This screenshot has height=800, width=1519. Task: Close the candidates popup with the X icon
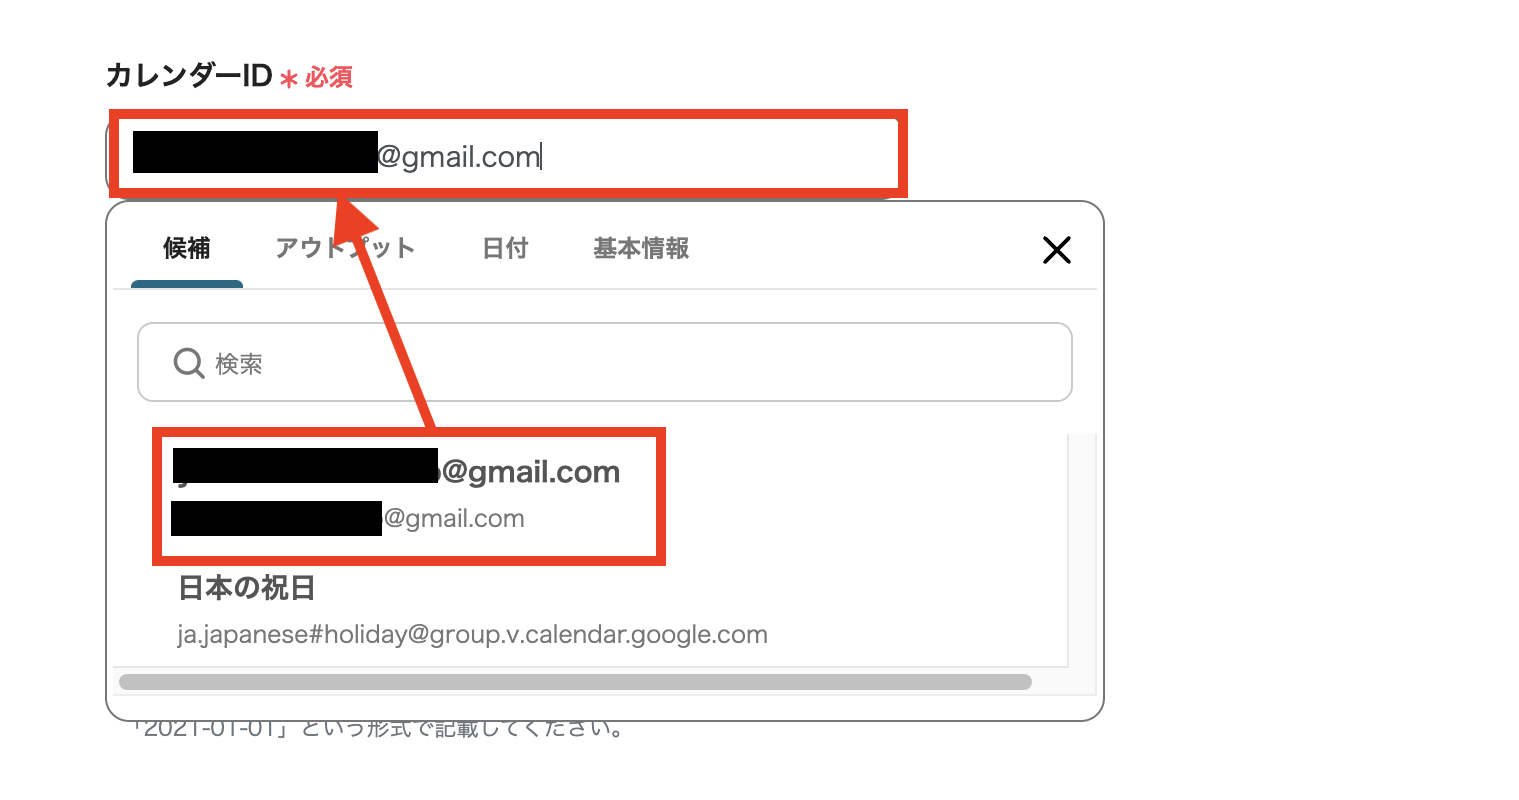pos(1057,250)
